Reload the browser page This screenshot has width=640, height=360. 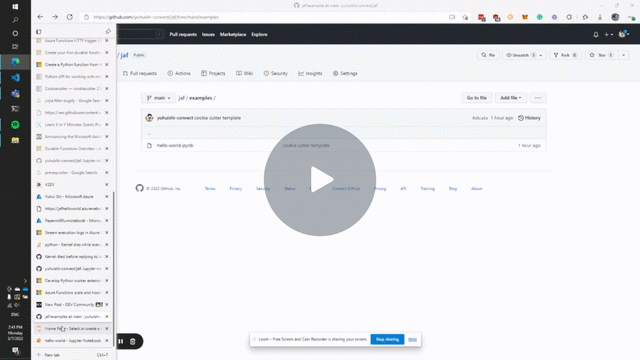click(x=70, y=17)
